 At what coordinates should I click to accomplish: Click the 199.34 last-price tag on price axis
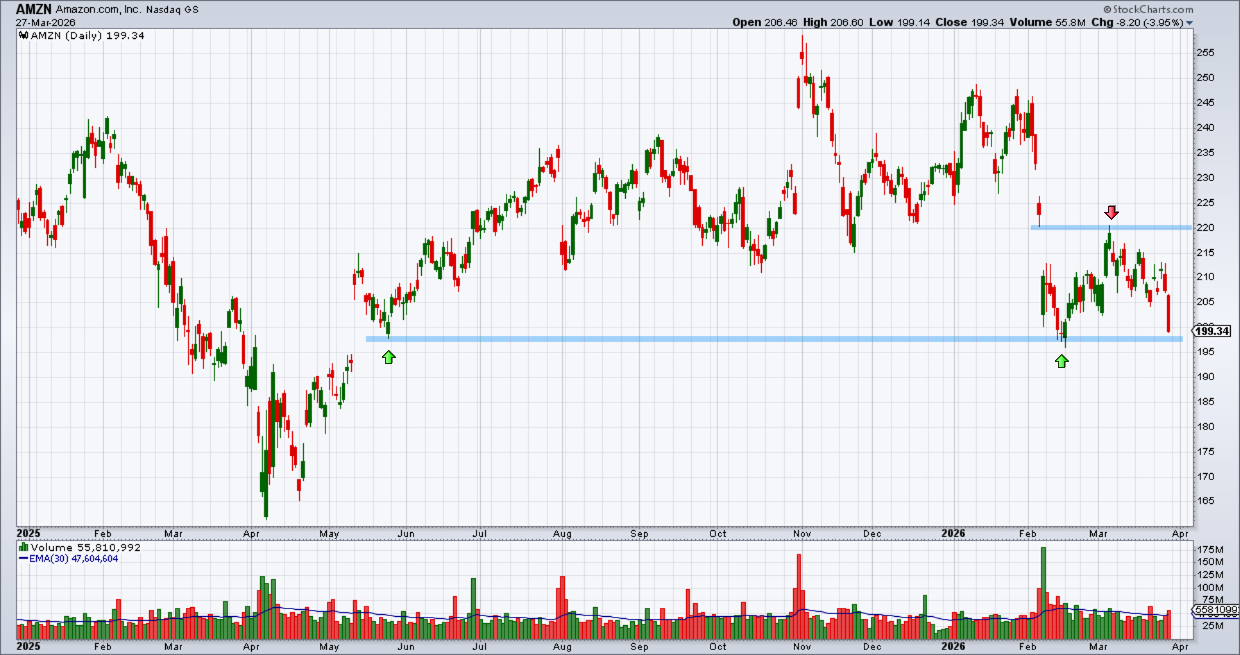pos(1212,331)
